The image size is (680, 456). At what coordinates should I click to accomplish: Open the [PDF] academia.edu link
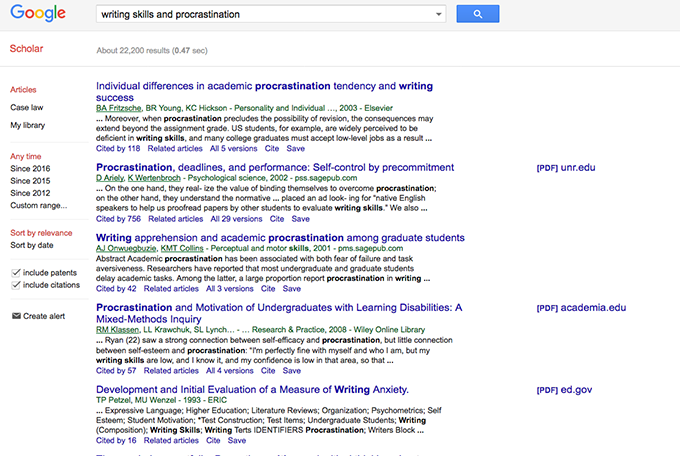(x=581, y=308)
